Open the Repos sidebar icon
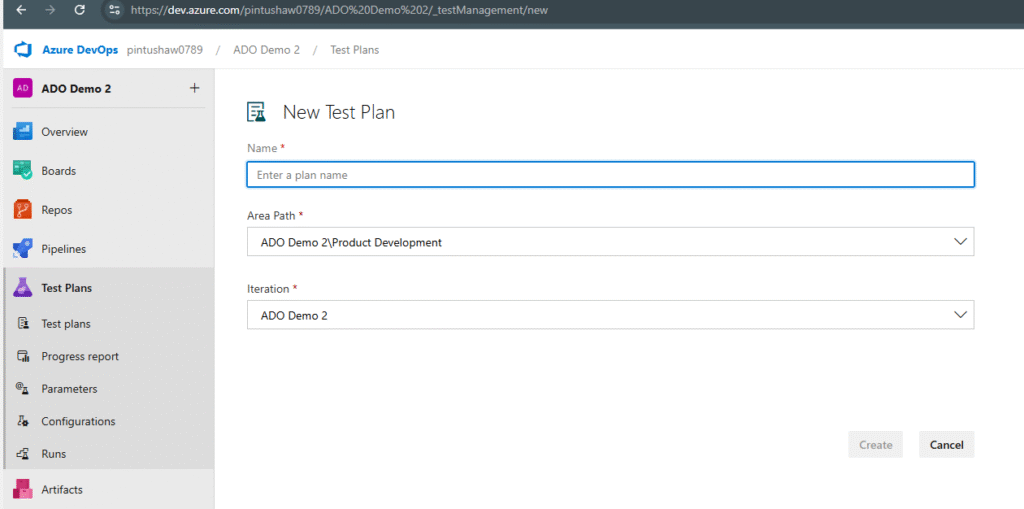The image size is (1024, 509). 23,210
